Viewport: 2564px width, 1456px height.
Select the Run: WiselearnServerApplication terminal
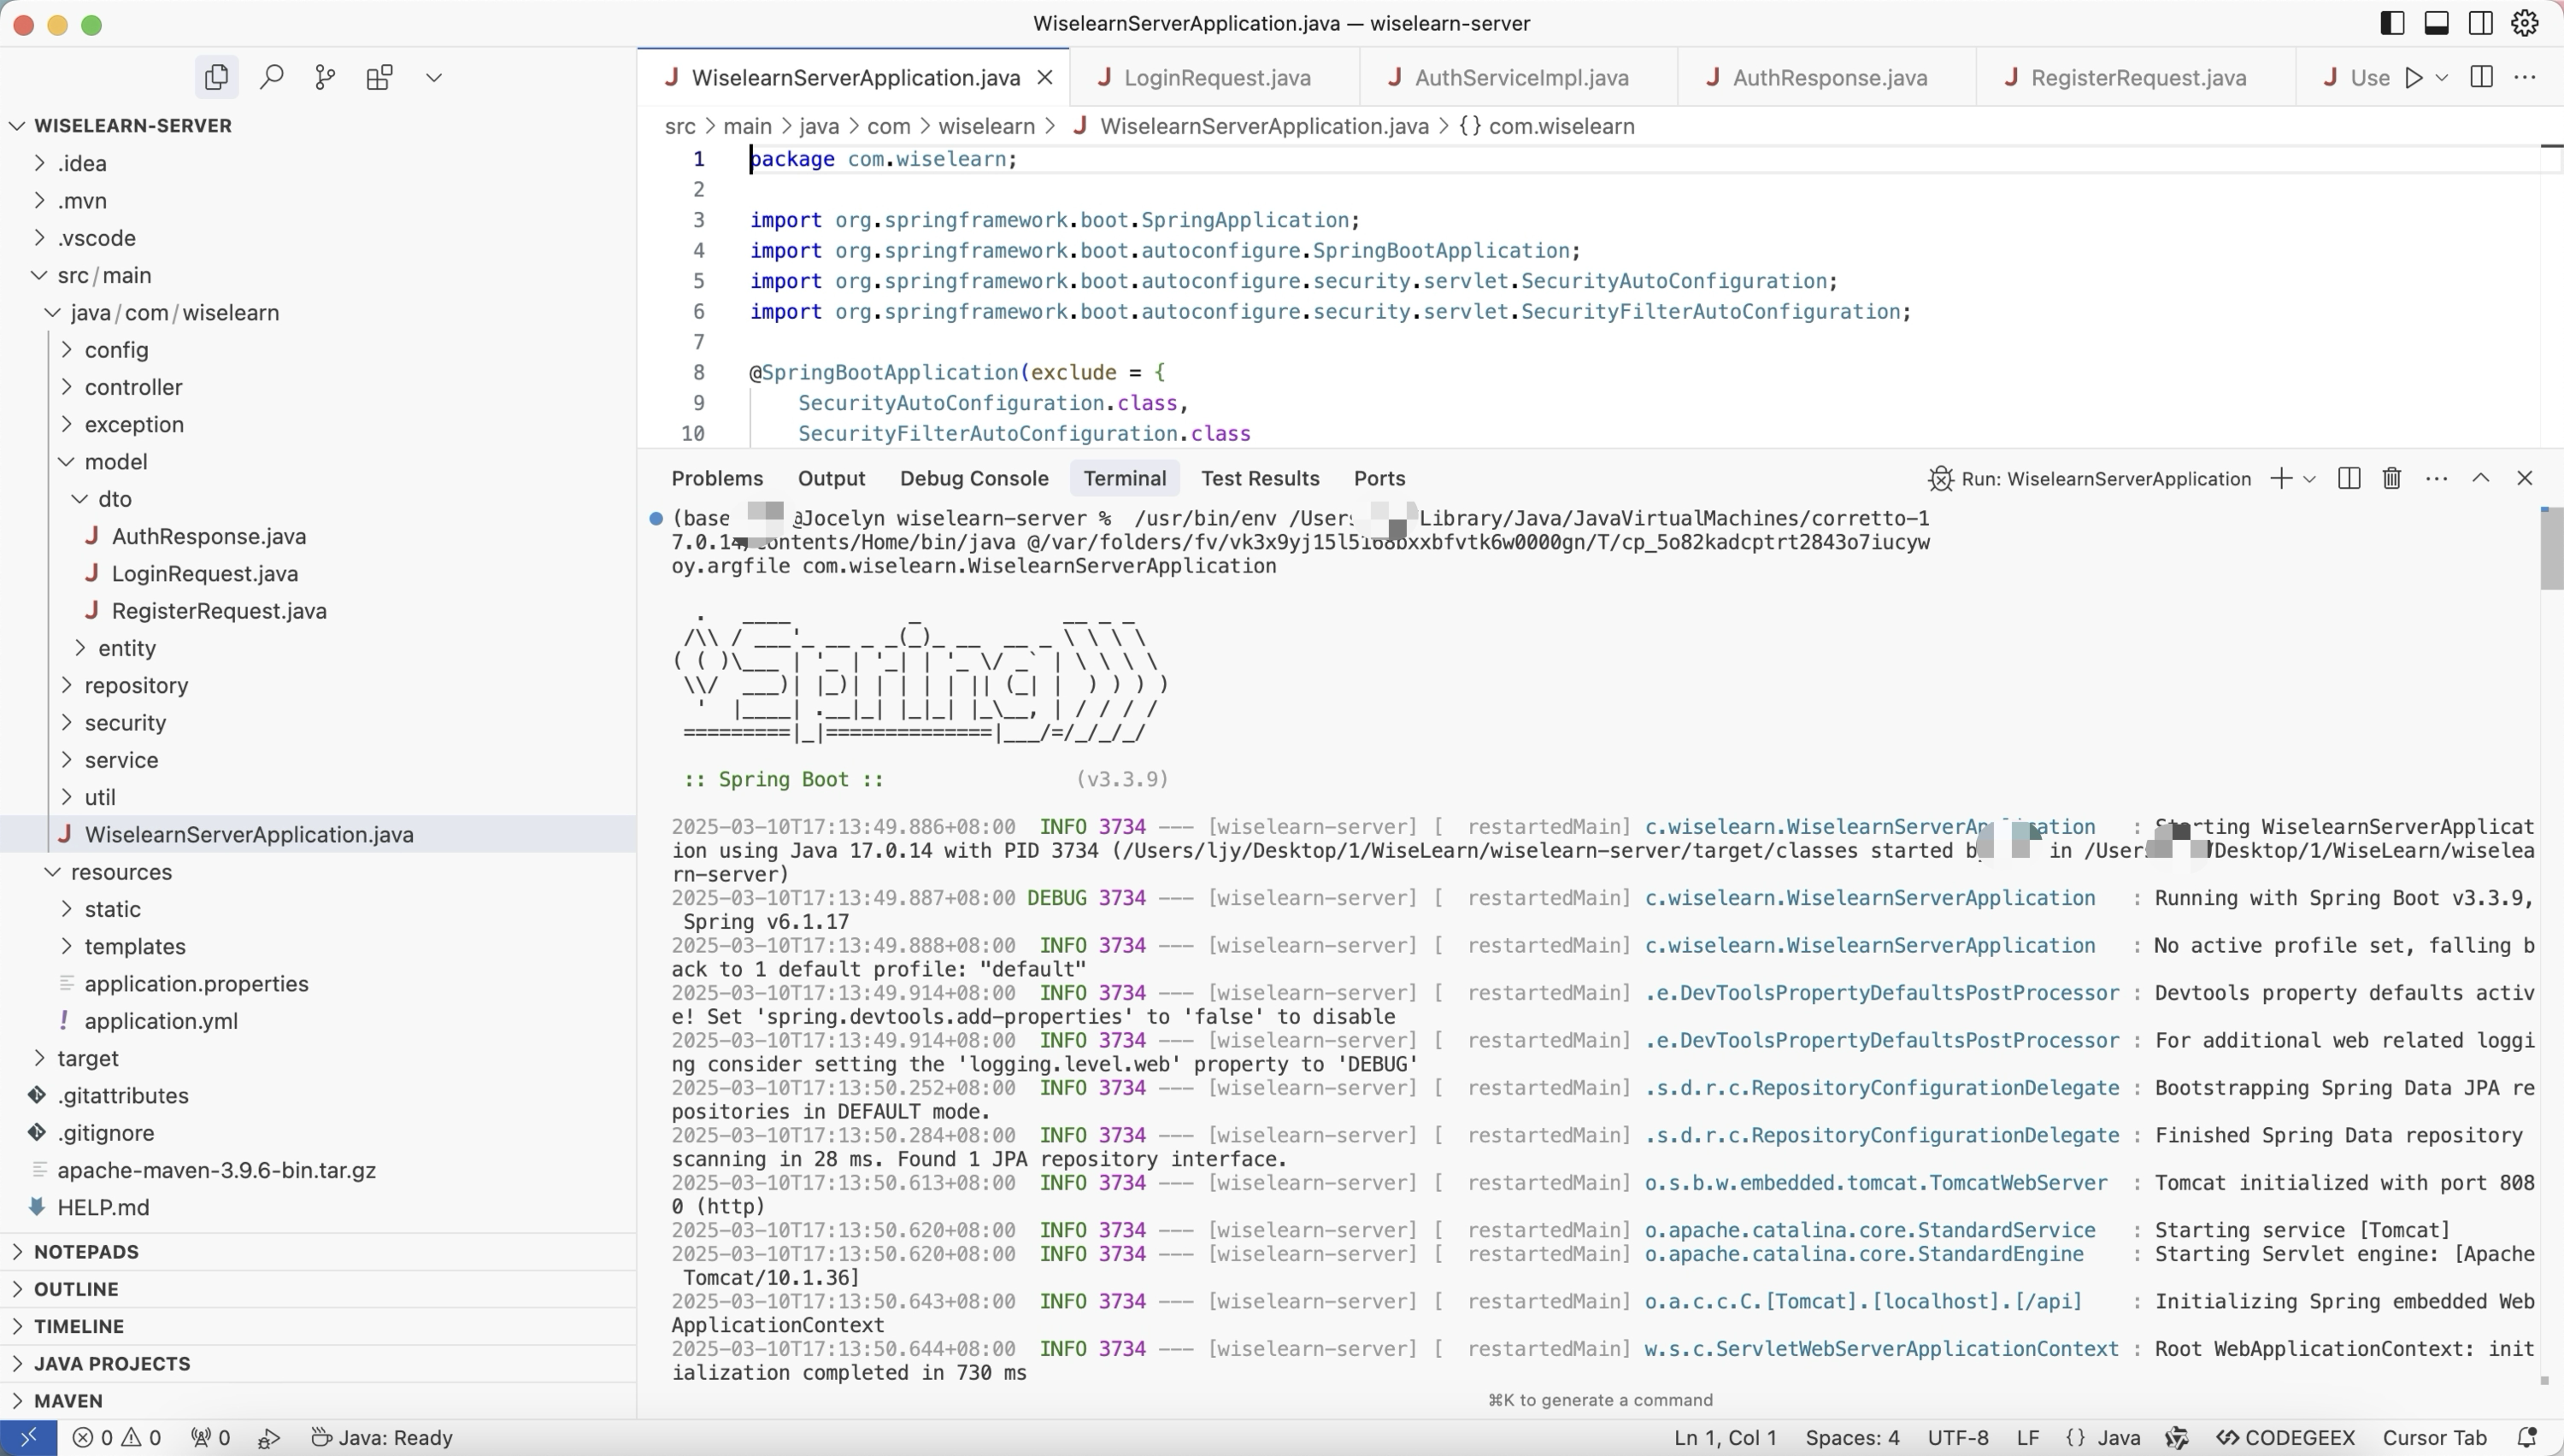[x=2089, y=479]
